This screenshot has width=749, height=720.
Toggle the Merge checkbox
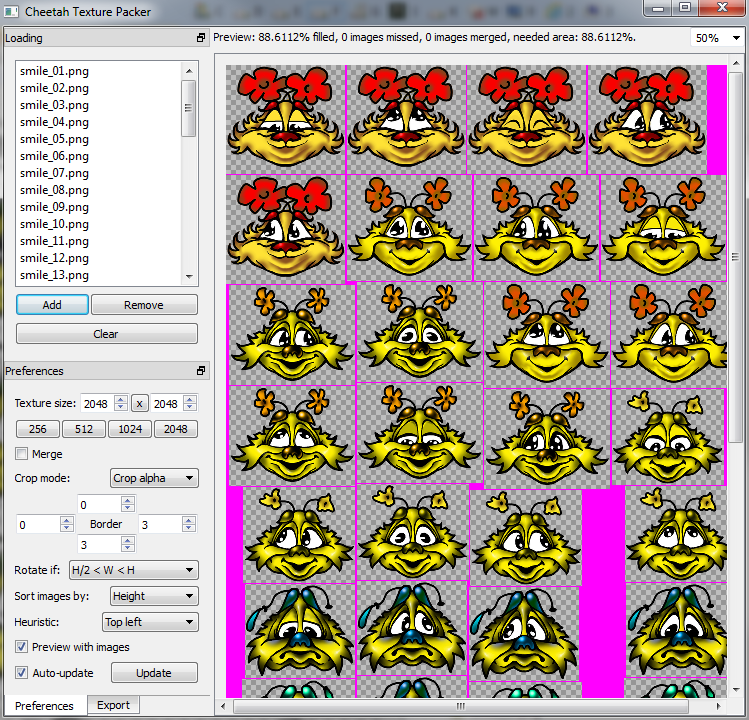21,453
